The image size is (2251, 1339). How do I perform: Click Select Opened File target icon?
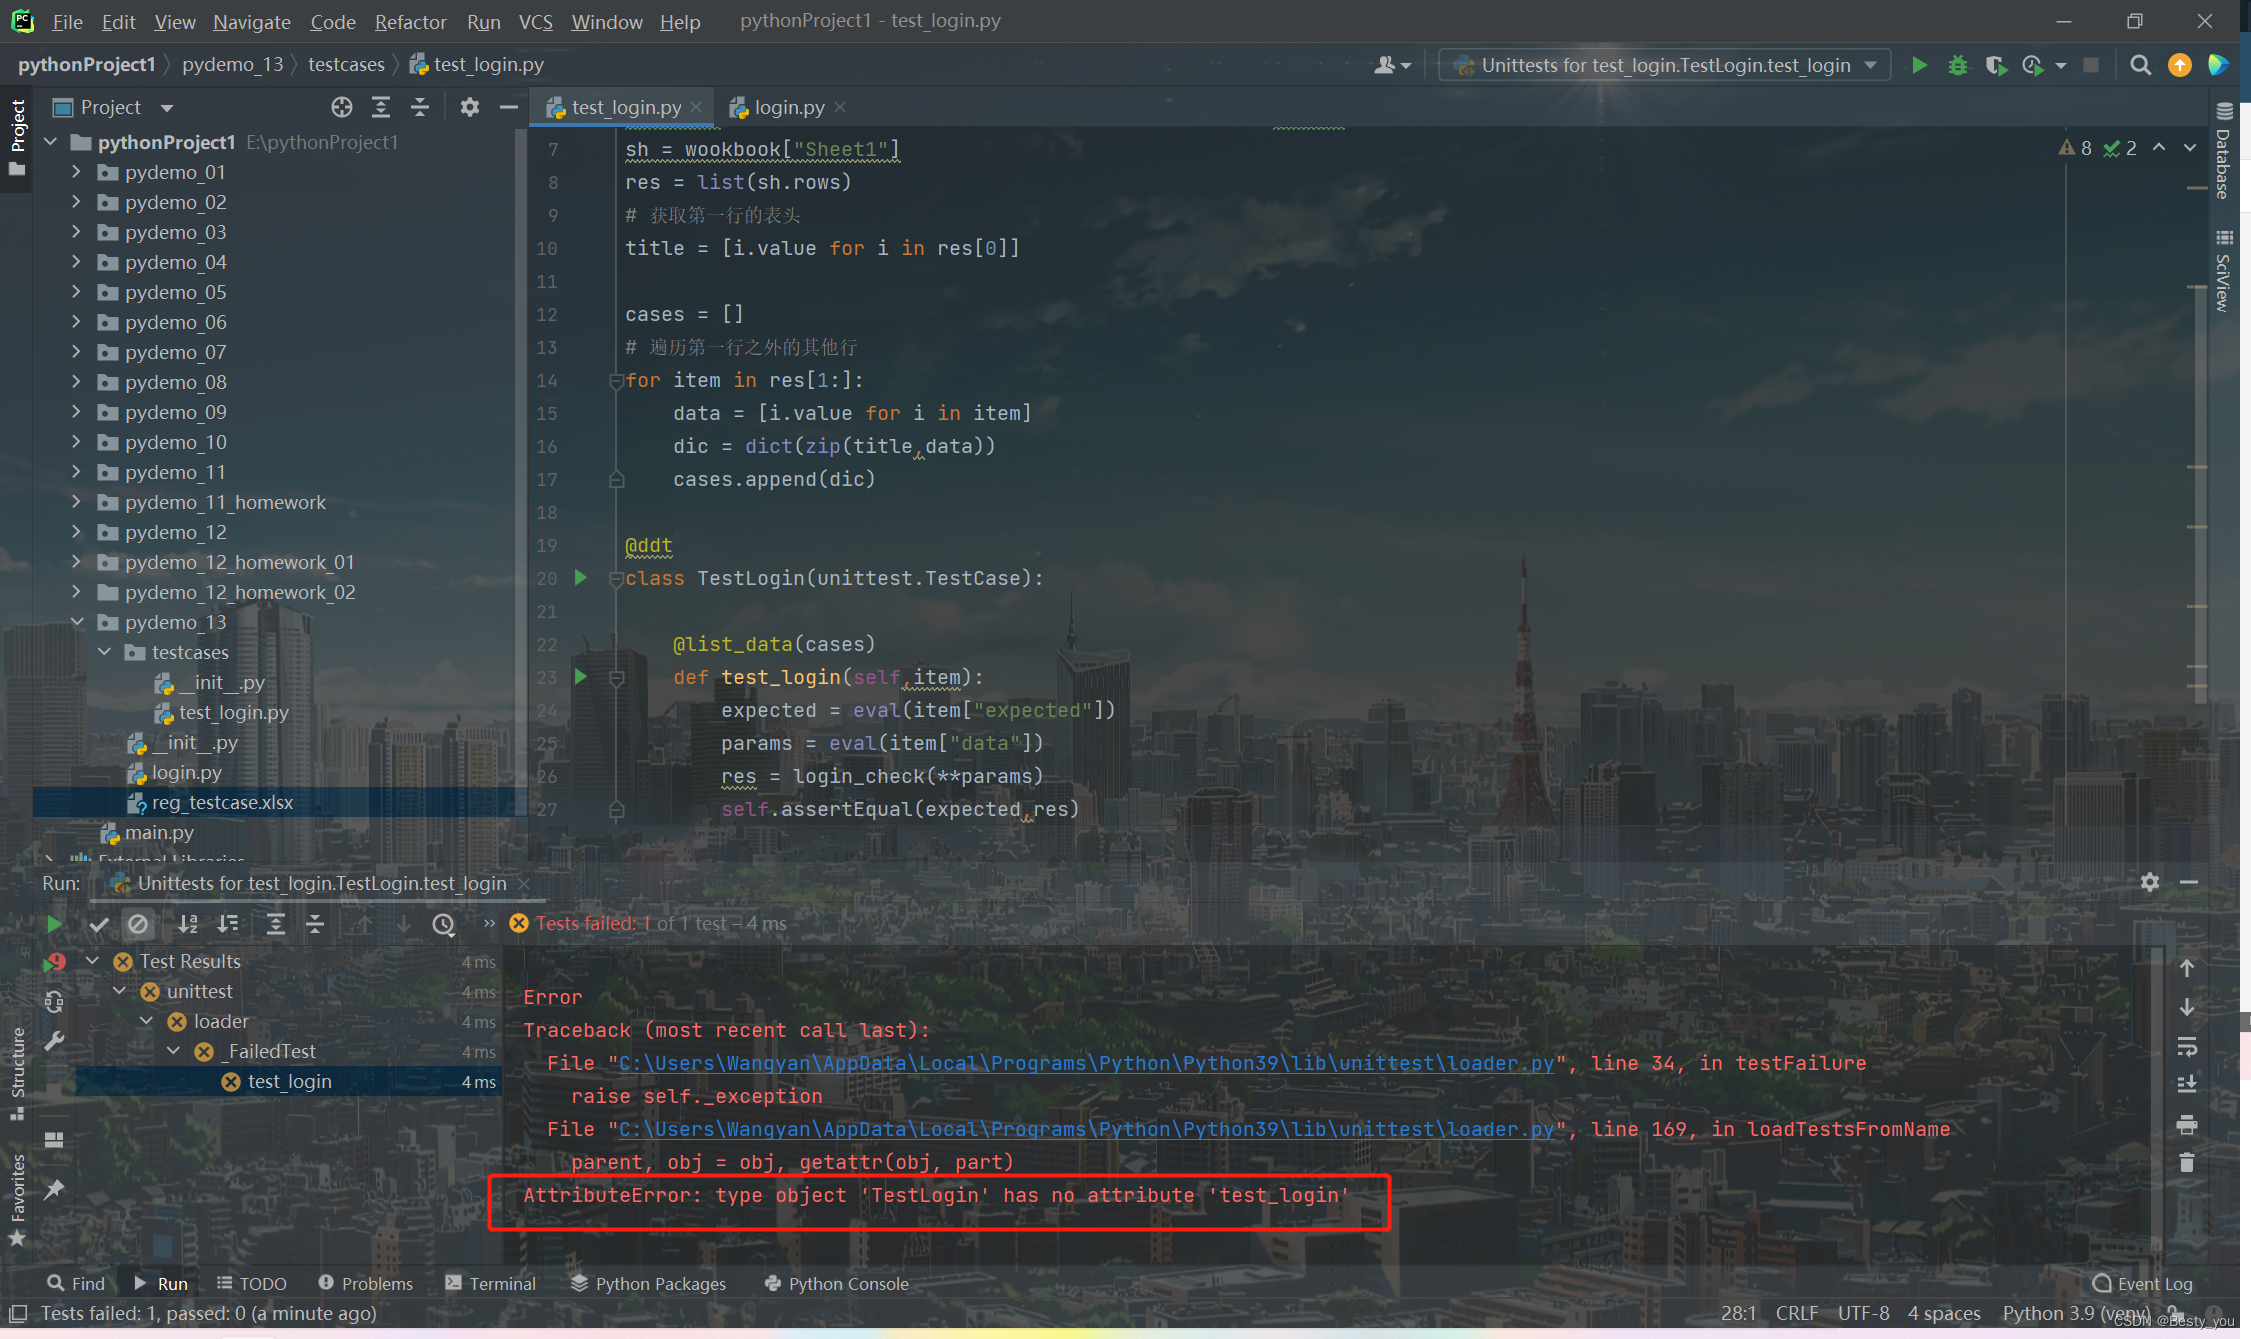coord(342,107)
